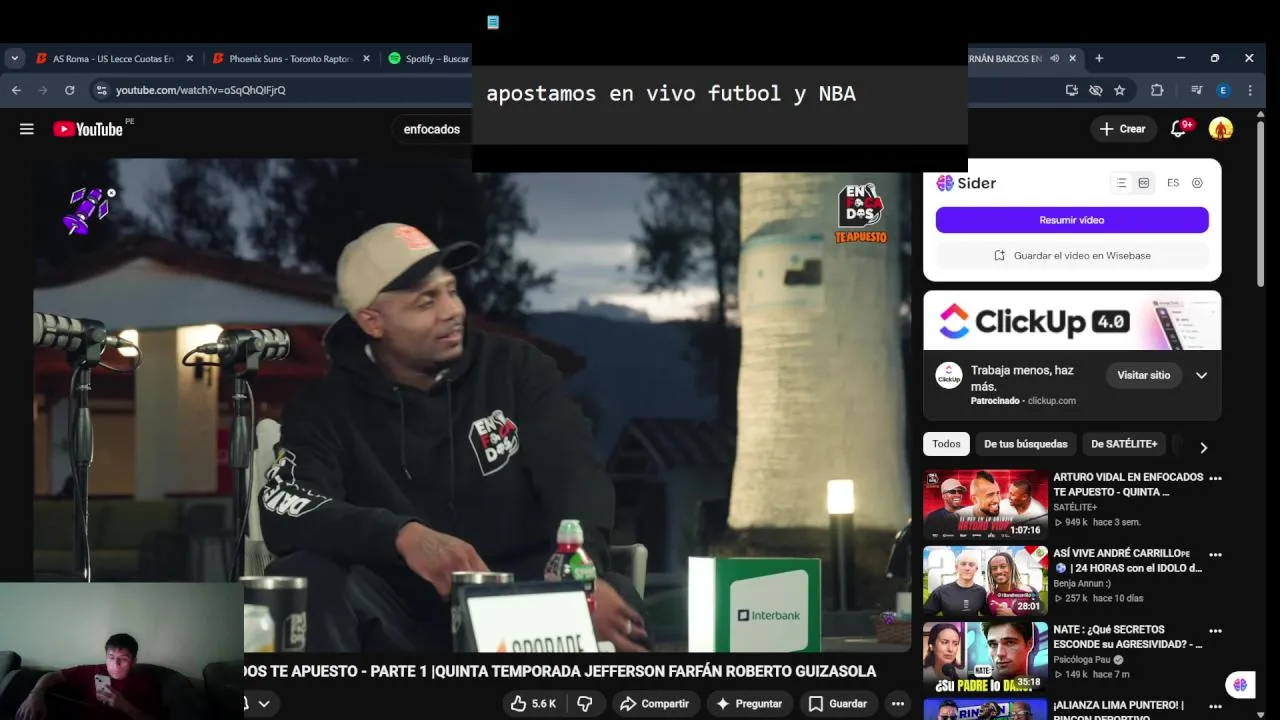Close the active YouTube tab
The width and height of the screenshot is (1280, 720).
pos(1074,59)
